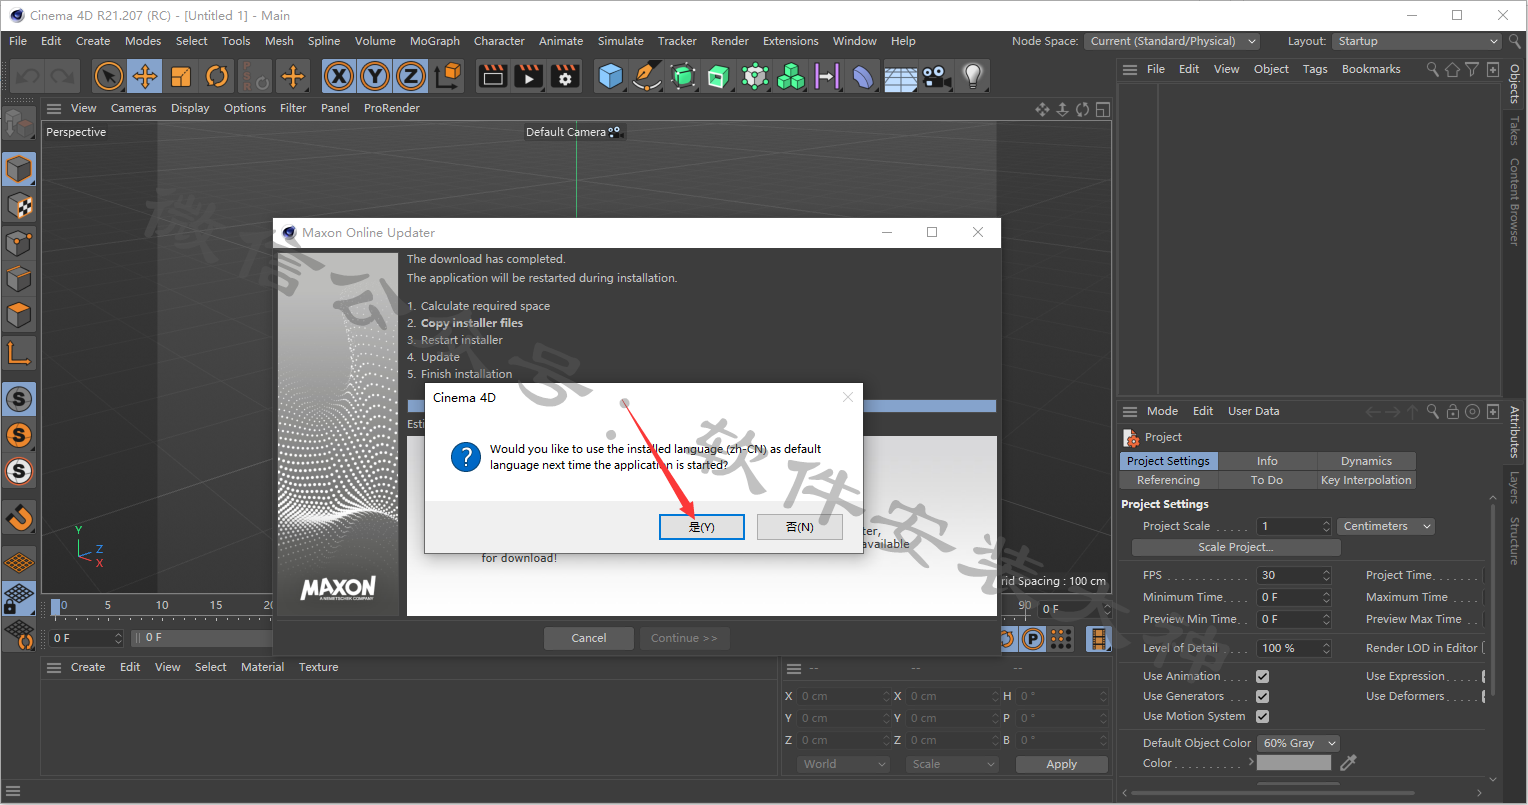Add a floor environment grid icon
The image size is (1528, 805).
tap(900, 76)
